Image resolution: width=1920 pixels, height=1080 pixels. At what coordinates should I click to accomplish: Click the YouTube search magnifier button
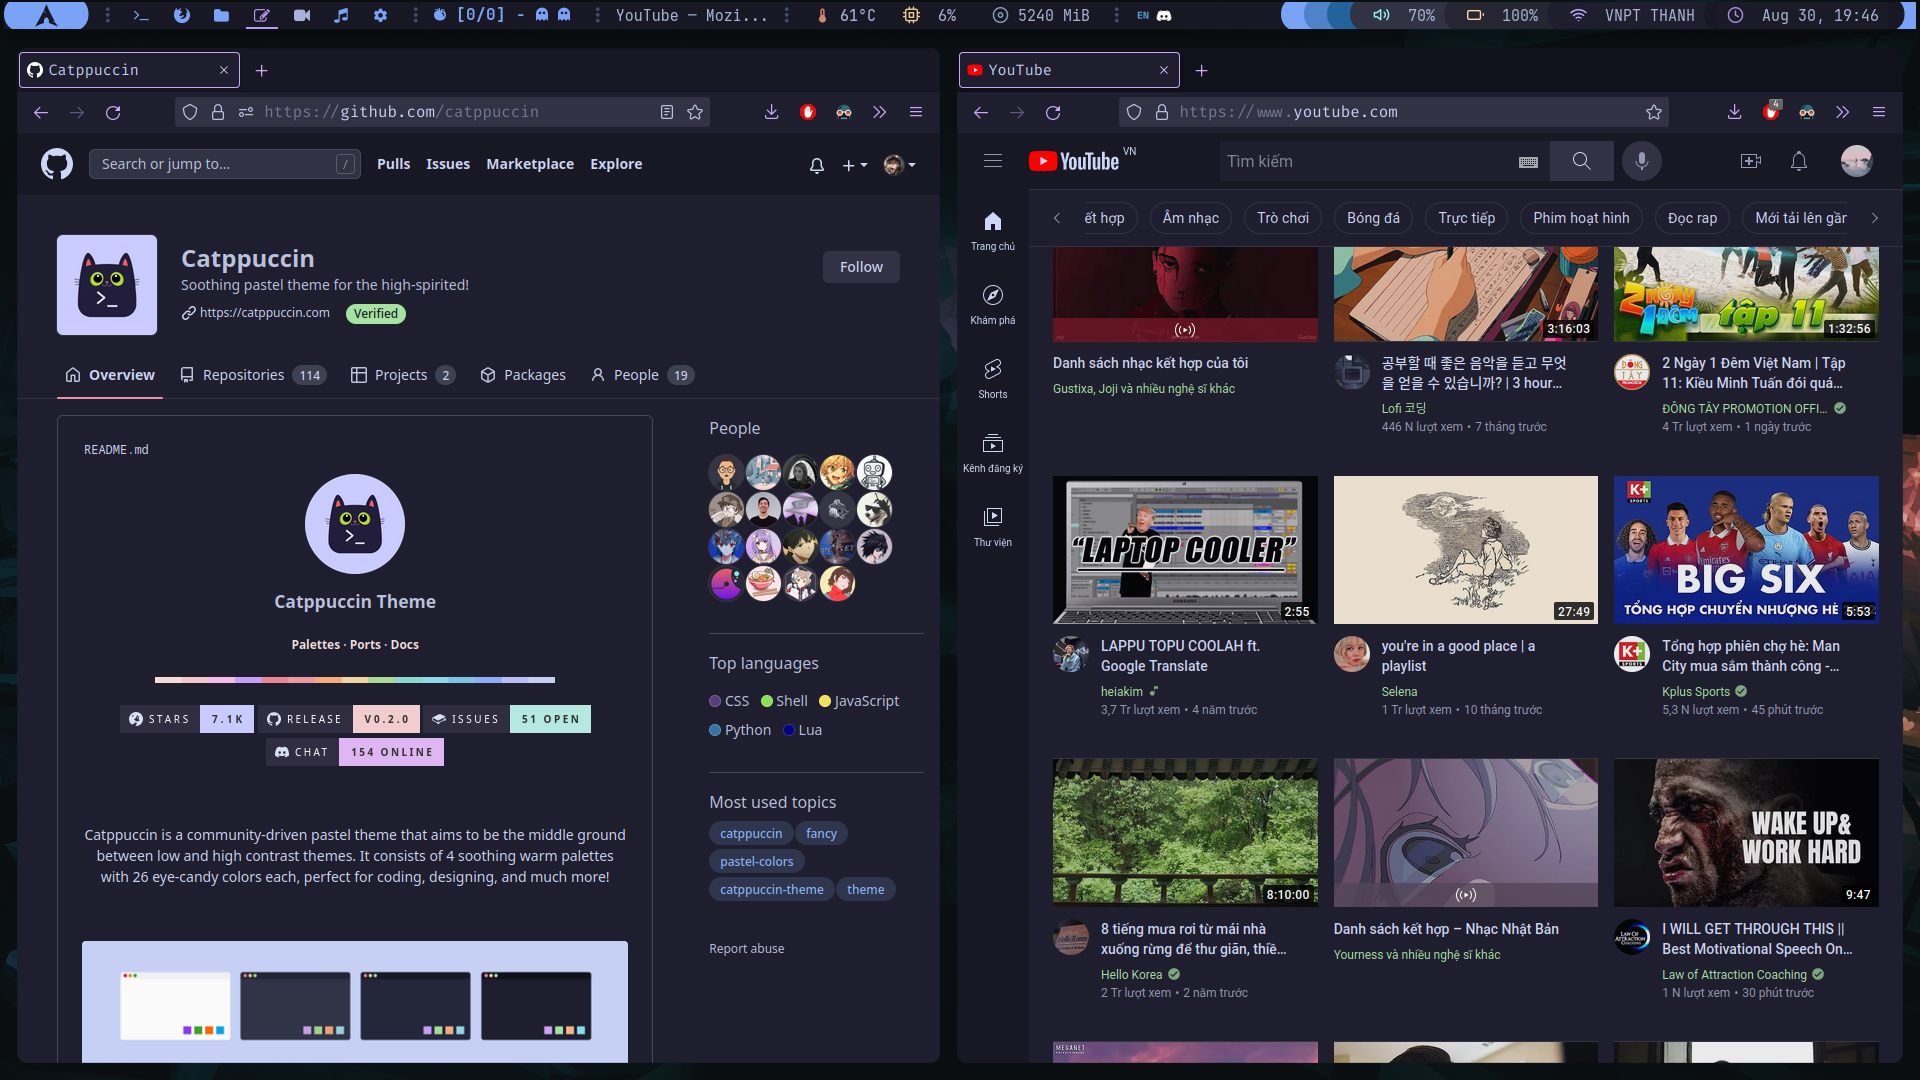[x=1581, y=161]
